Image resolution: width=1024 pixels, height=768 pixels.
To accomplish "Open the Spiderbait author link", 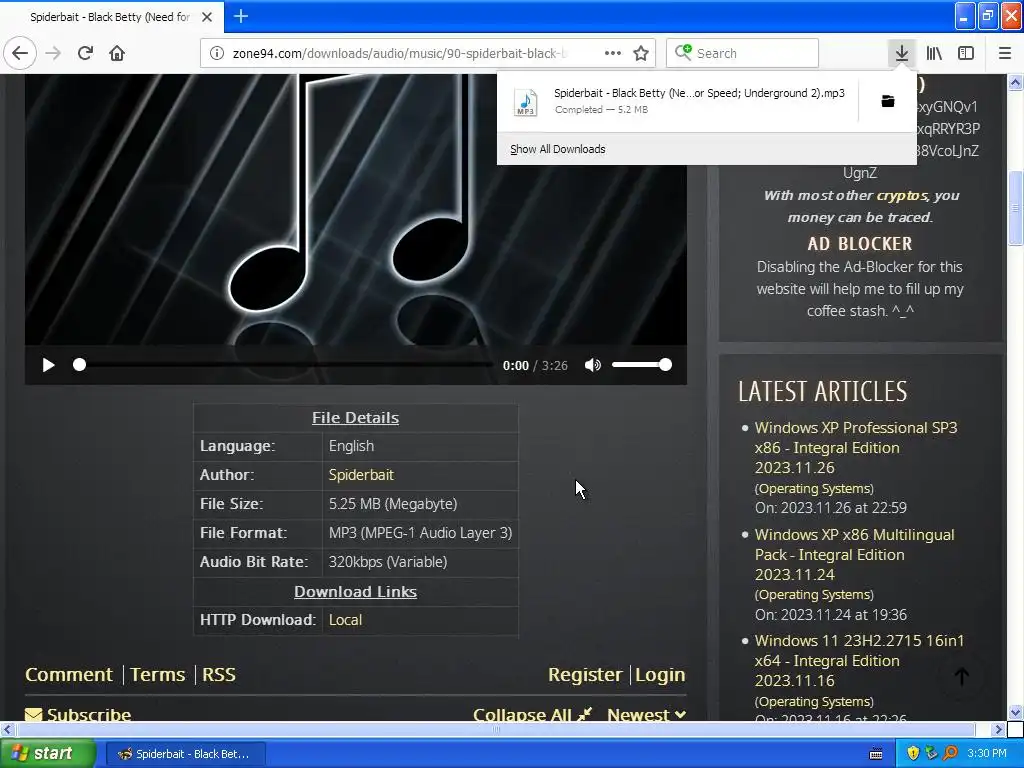I will tap(361, 475).
